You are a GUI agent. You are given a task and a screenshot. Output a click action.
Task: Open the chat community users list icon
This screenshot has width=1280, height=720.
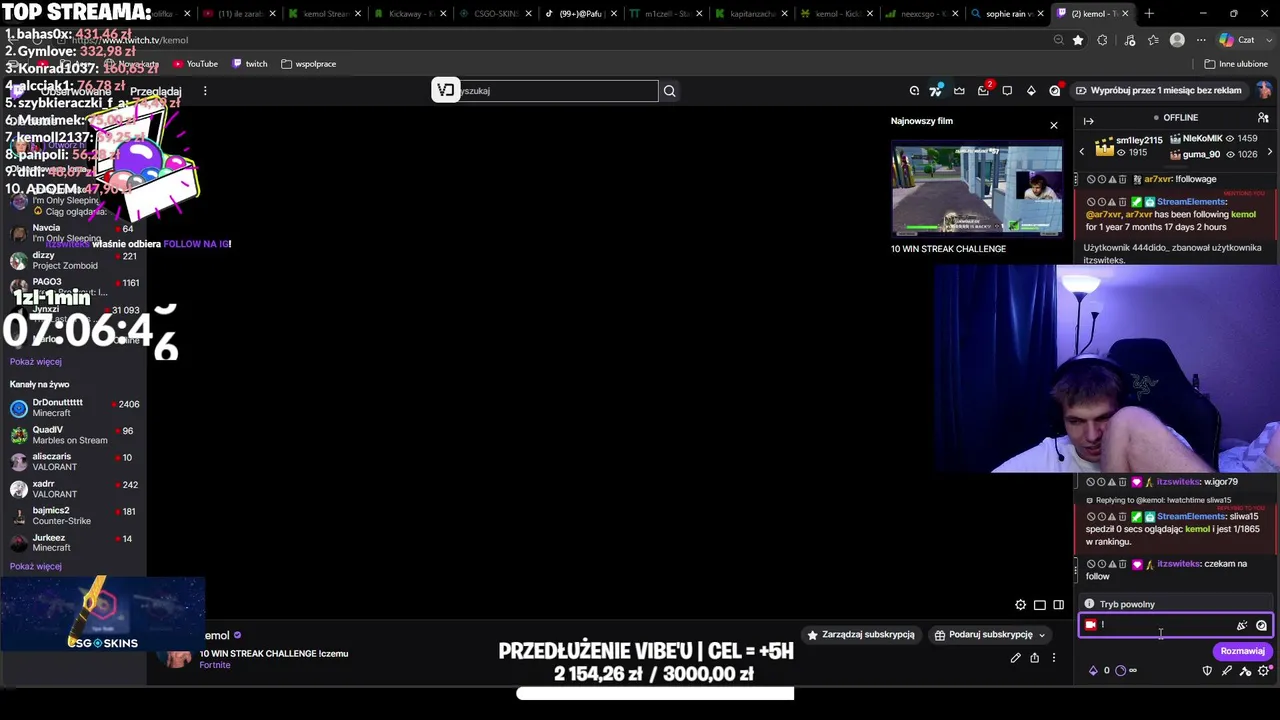click(1263, 118)
